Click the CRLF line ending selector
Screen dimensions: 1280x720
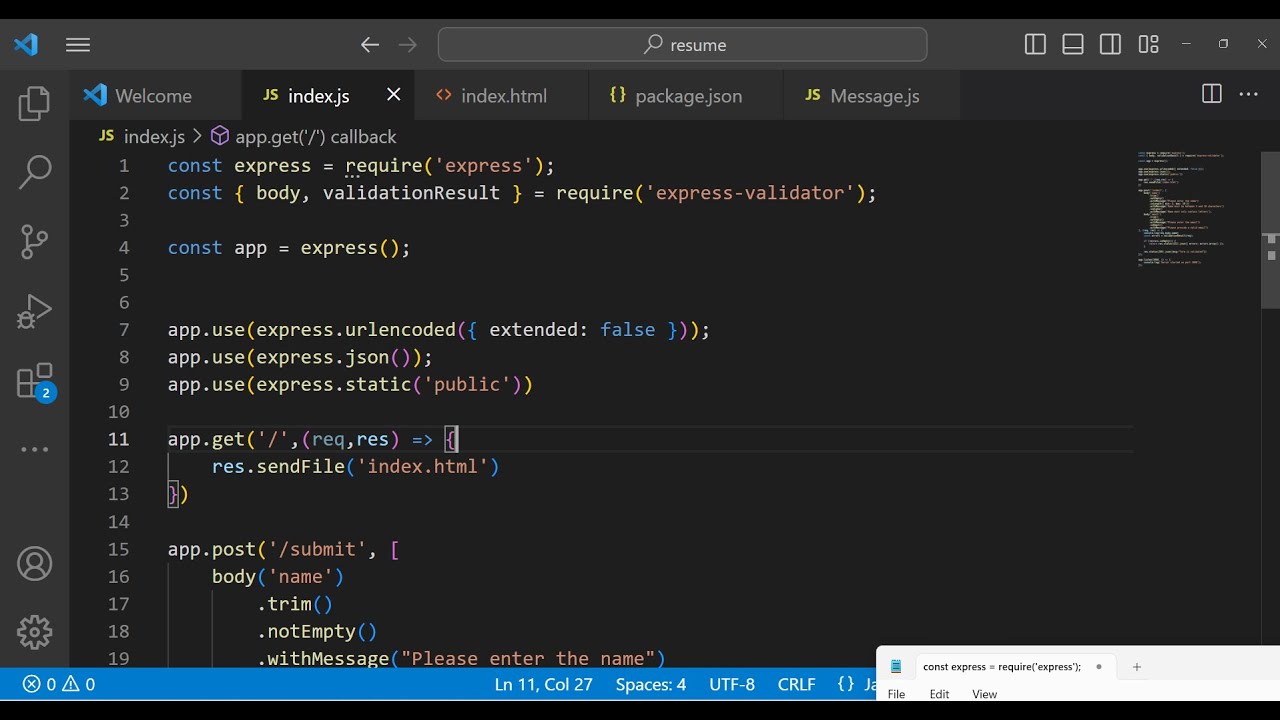click(x=796, y=685)
